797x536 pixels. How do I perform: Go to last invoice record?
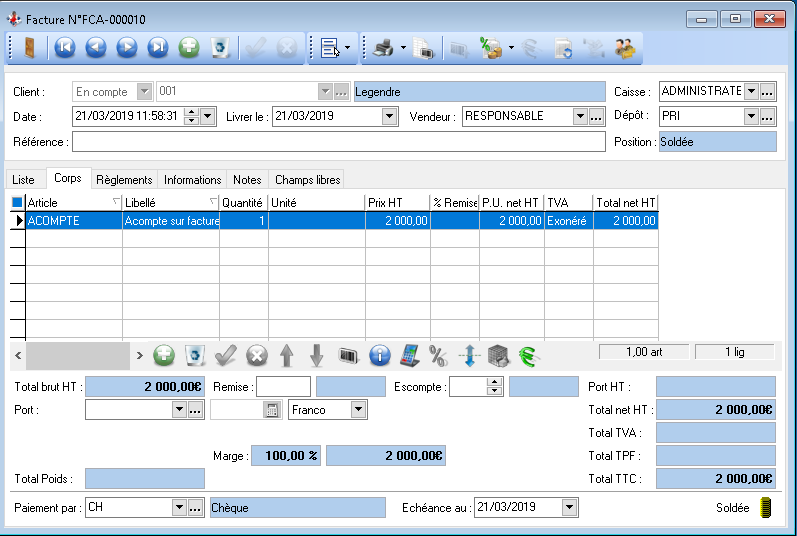158,47
